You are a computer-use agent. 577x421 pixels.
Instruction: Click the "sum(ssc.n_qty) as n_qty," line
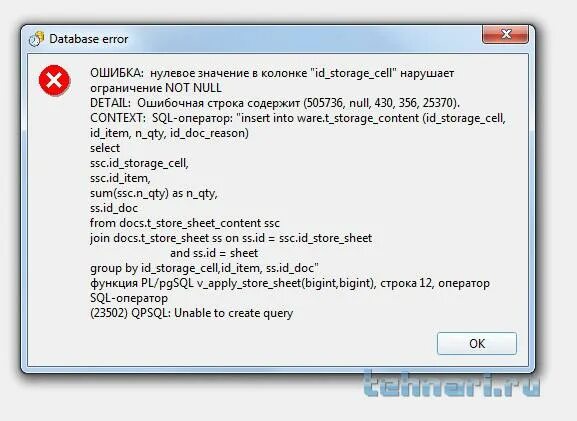pyautogui.click(x=154, y=193)
